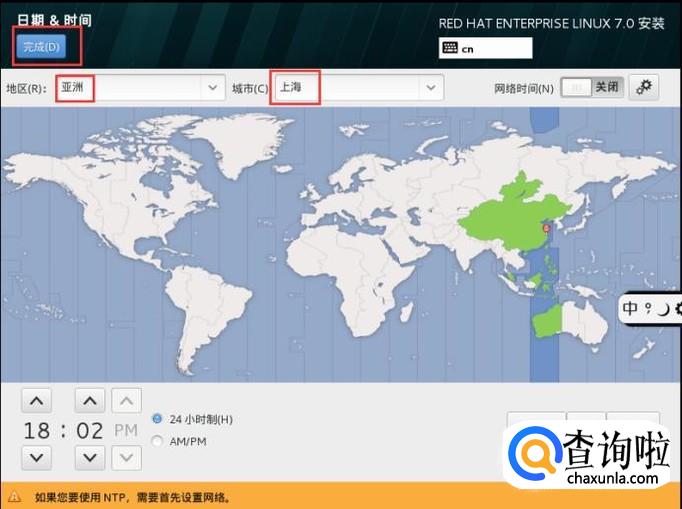
Task: Click the AM/PM up arrow
Action: (x=126, y=400)
